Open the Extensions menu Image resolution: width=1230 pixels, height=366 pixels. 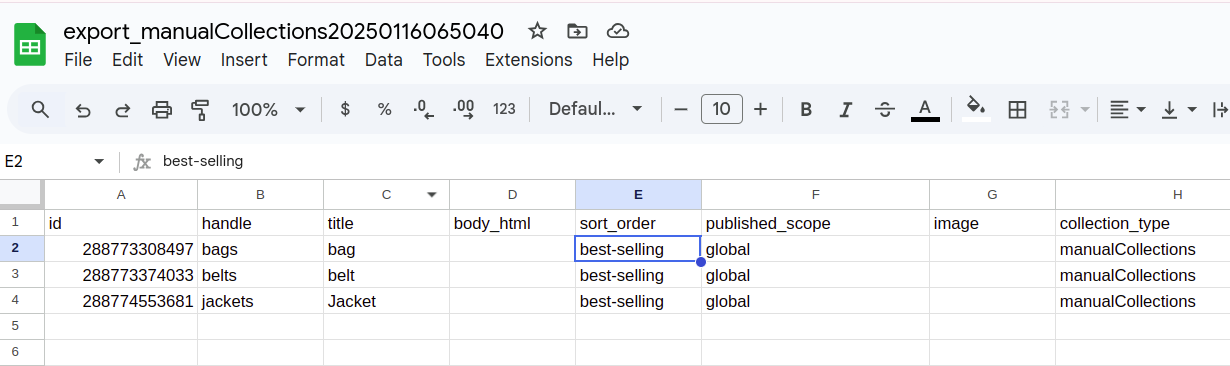(x=529, y=60)
